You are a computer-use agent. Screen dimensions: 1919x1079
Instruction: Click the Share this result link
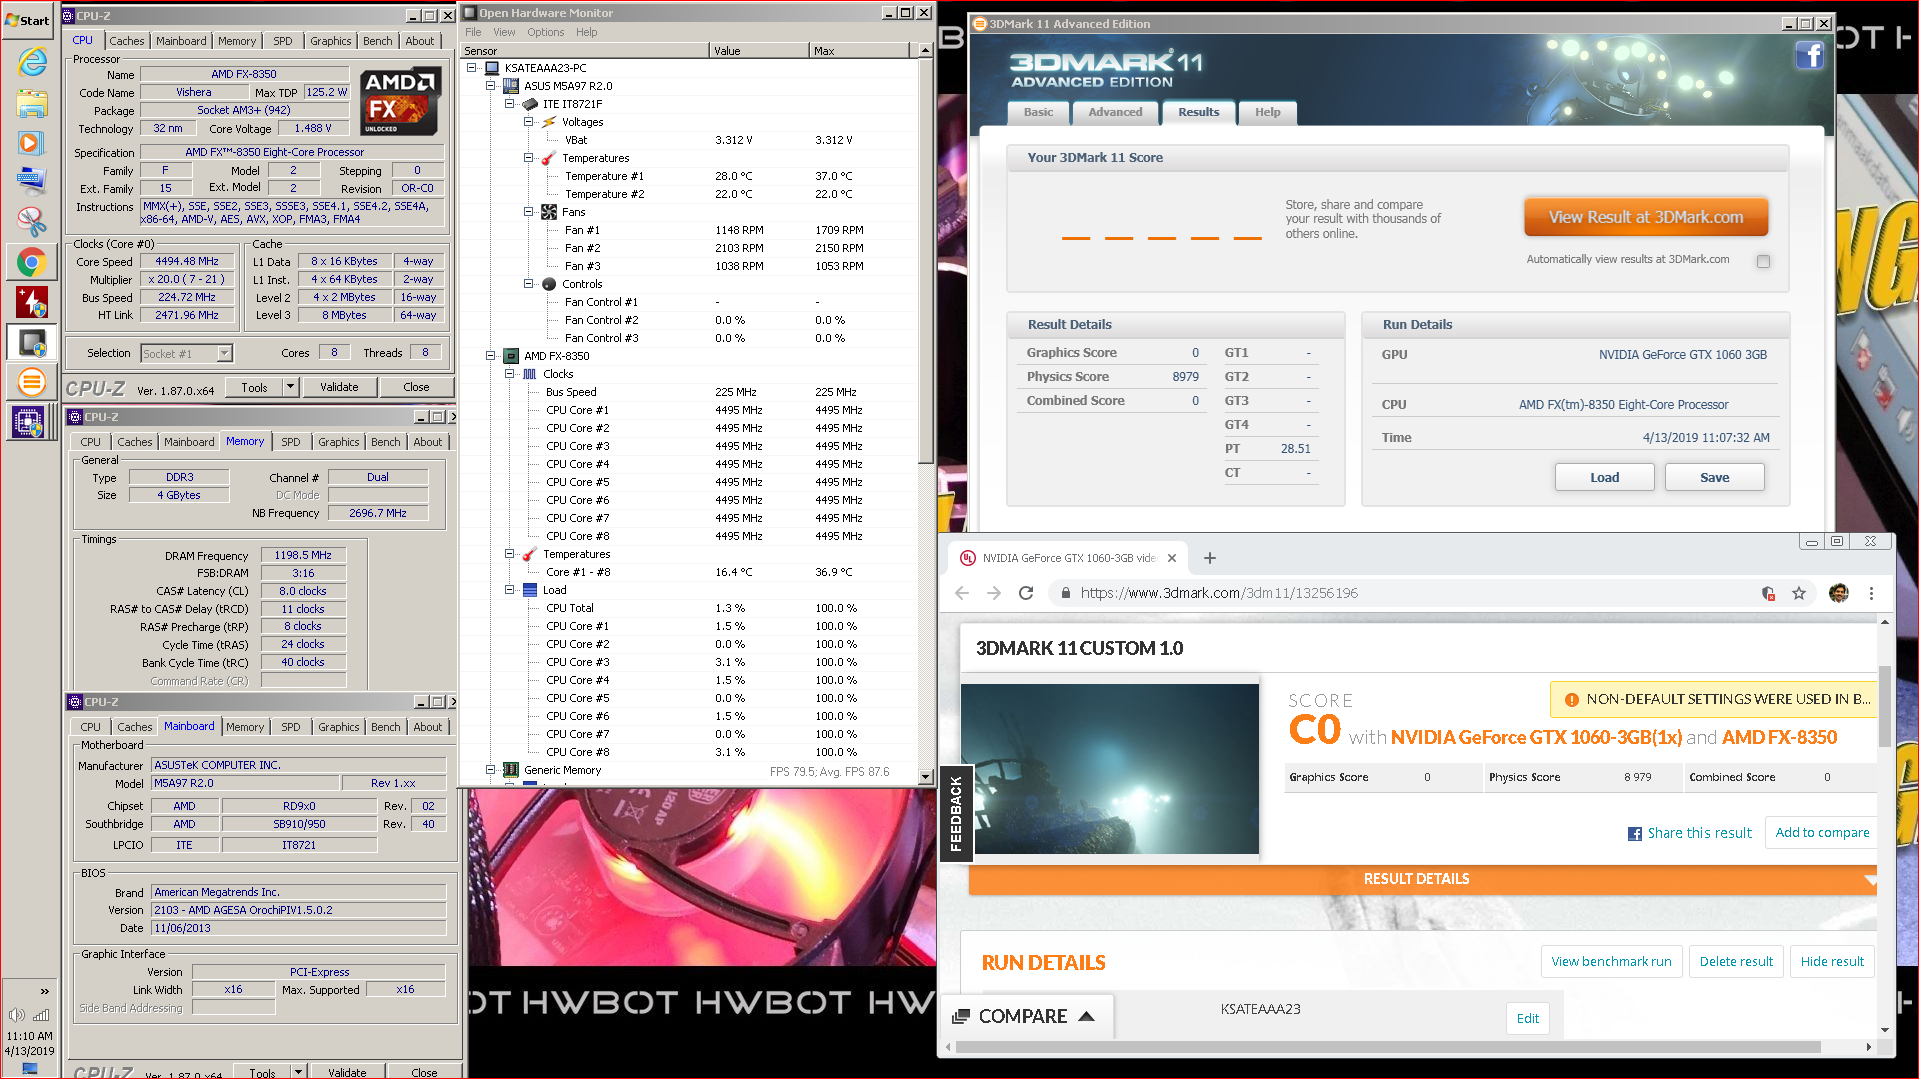(x=1699, y=833)
